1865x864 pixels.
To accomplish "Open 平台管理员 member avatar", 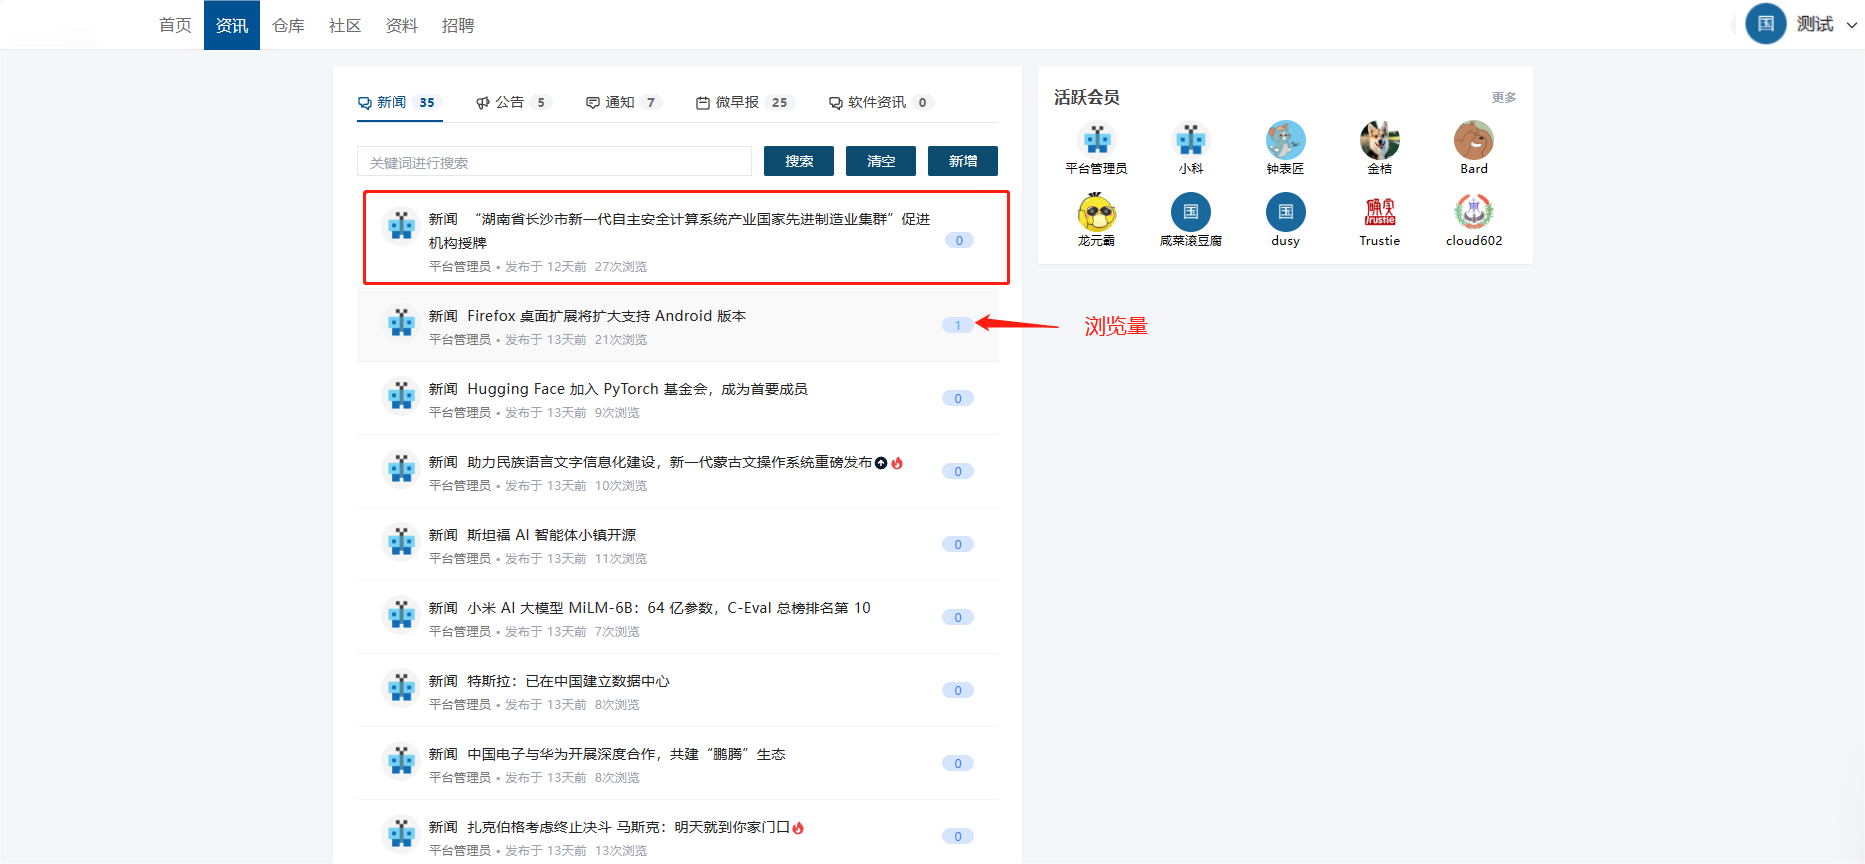I will click(x=1096, y=140).
